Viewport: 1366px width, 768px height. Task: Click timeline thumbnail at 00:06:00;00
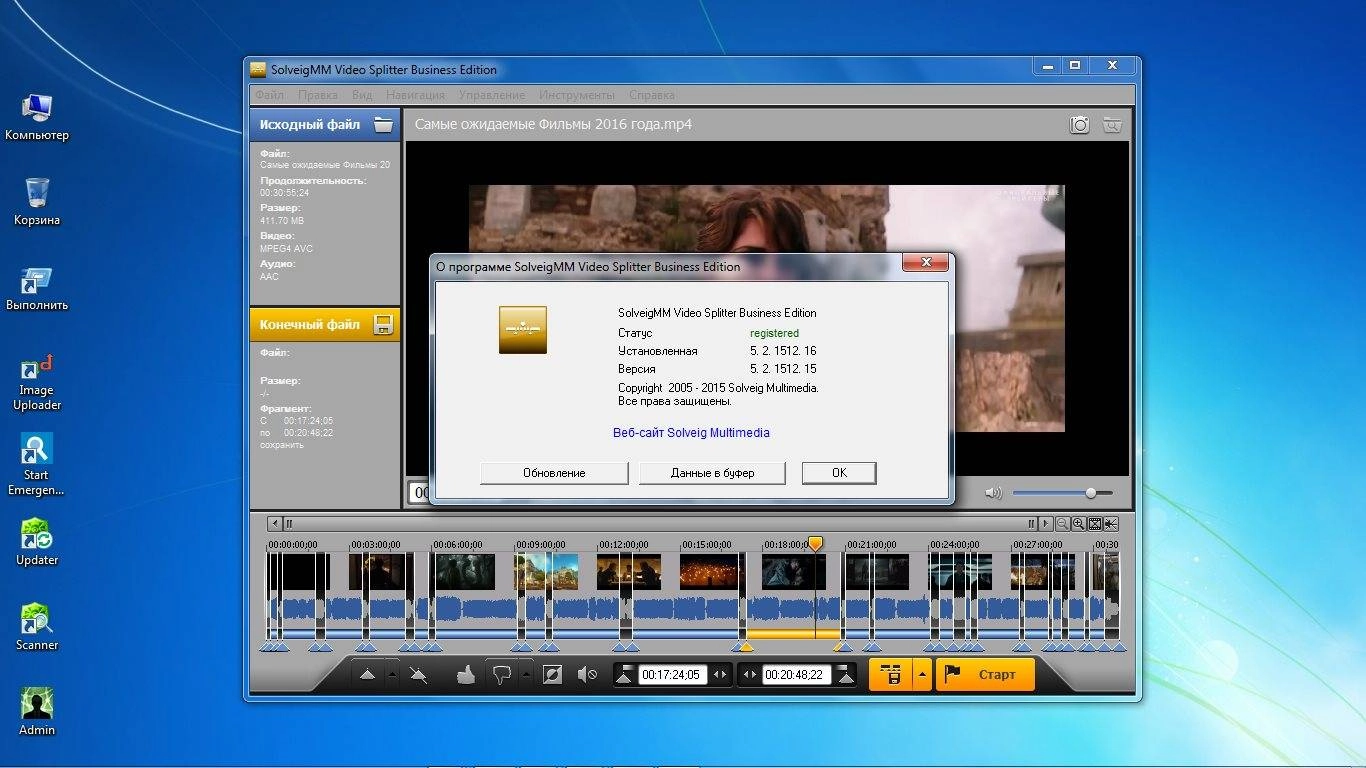pyautogui.click(x=464, y=572)
